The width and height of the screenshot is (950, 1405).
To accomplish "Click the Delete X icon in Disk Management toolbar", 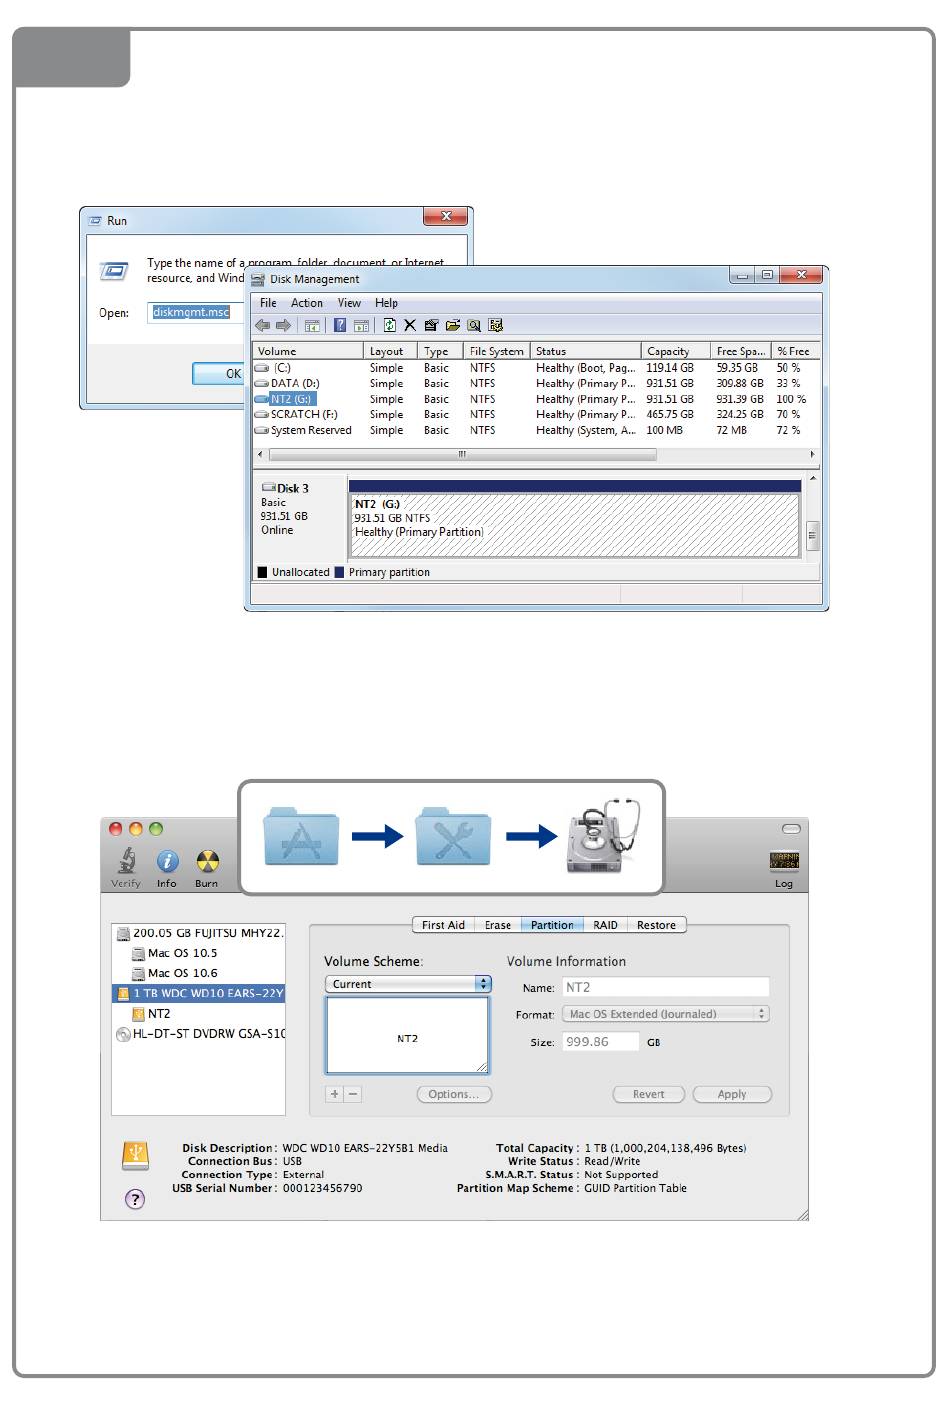I will click(410, 325).
